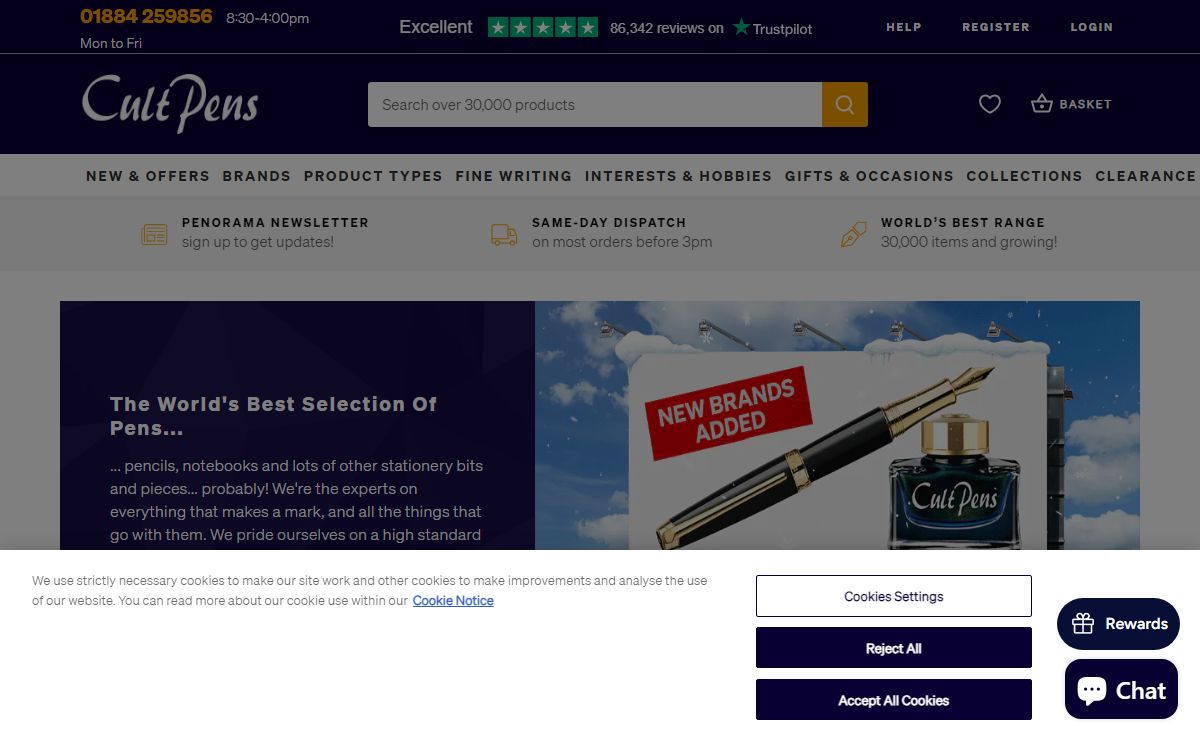Click the search magnifier button
This screenshot has width=1200, height=740.
845,104
